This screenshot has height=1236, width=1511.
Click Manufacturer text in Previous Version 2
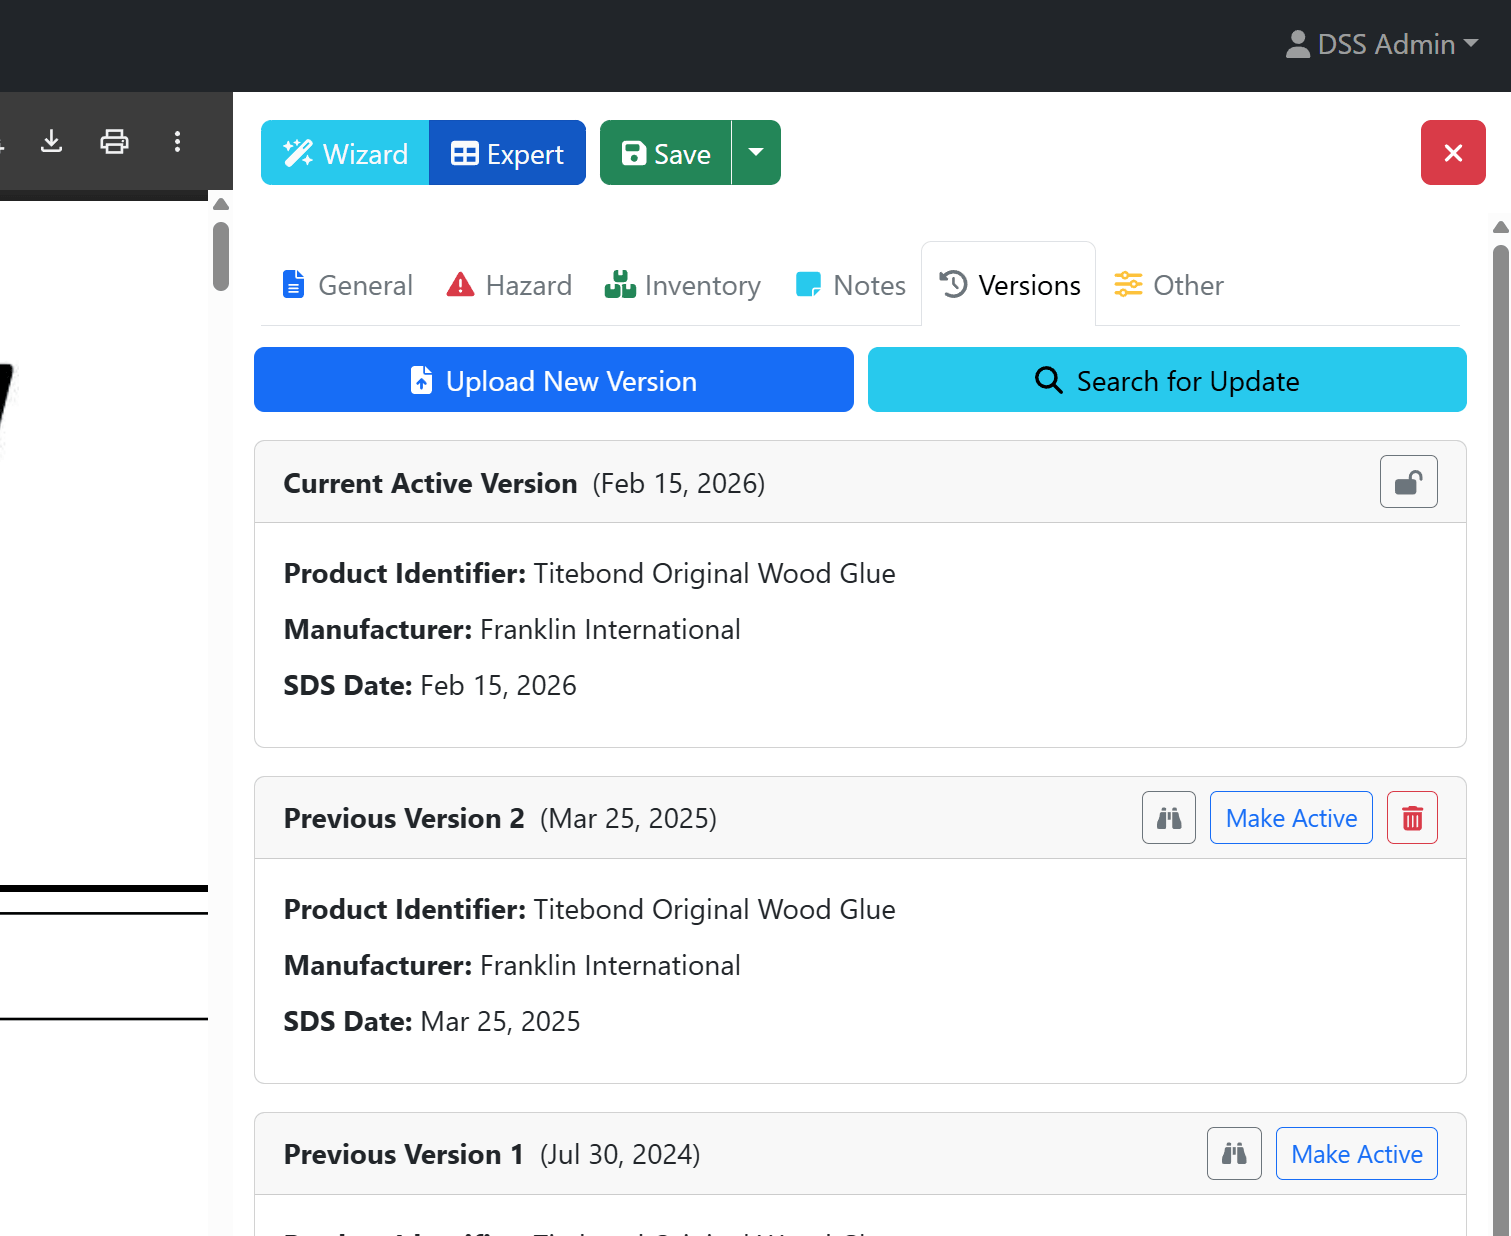pos(512,965)
